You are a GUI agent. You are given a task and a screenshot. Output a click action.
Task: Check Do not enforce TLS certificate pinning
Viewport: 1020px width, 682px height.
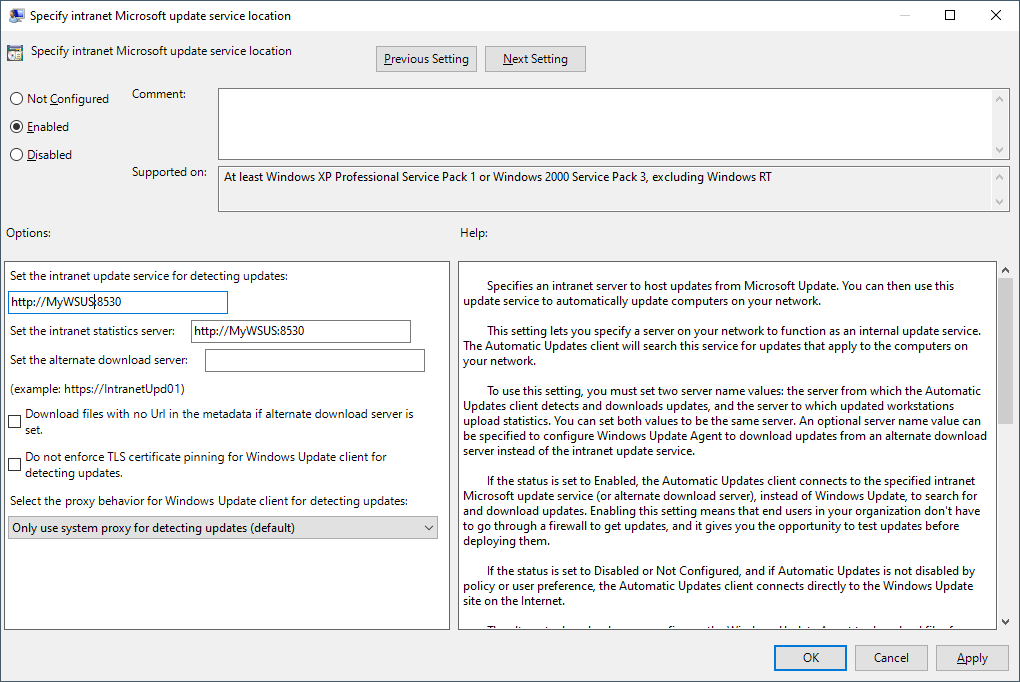[x=14, y=465]
